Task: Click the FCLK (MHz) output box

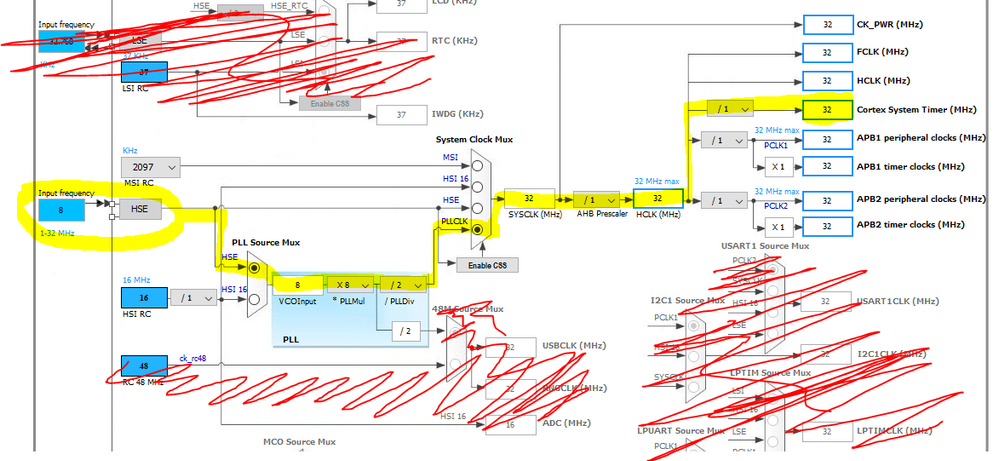Action: [828, 52]
